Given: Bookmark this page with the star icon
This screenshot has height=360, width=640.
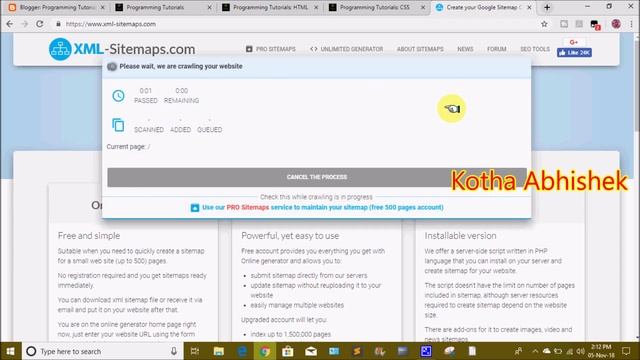Looking at the screenshot, I should click(544, 24).
